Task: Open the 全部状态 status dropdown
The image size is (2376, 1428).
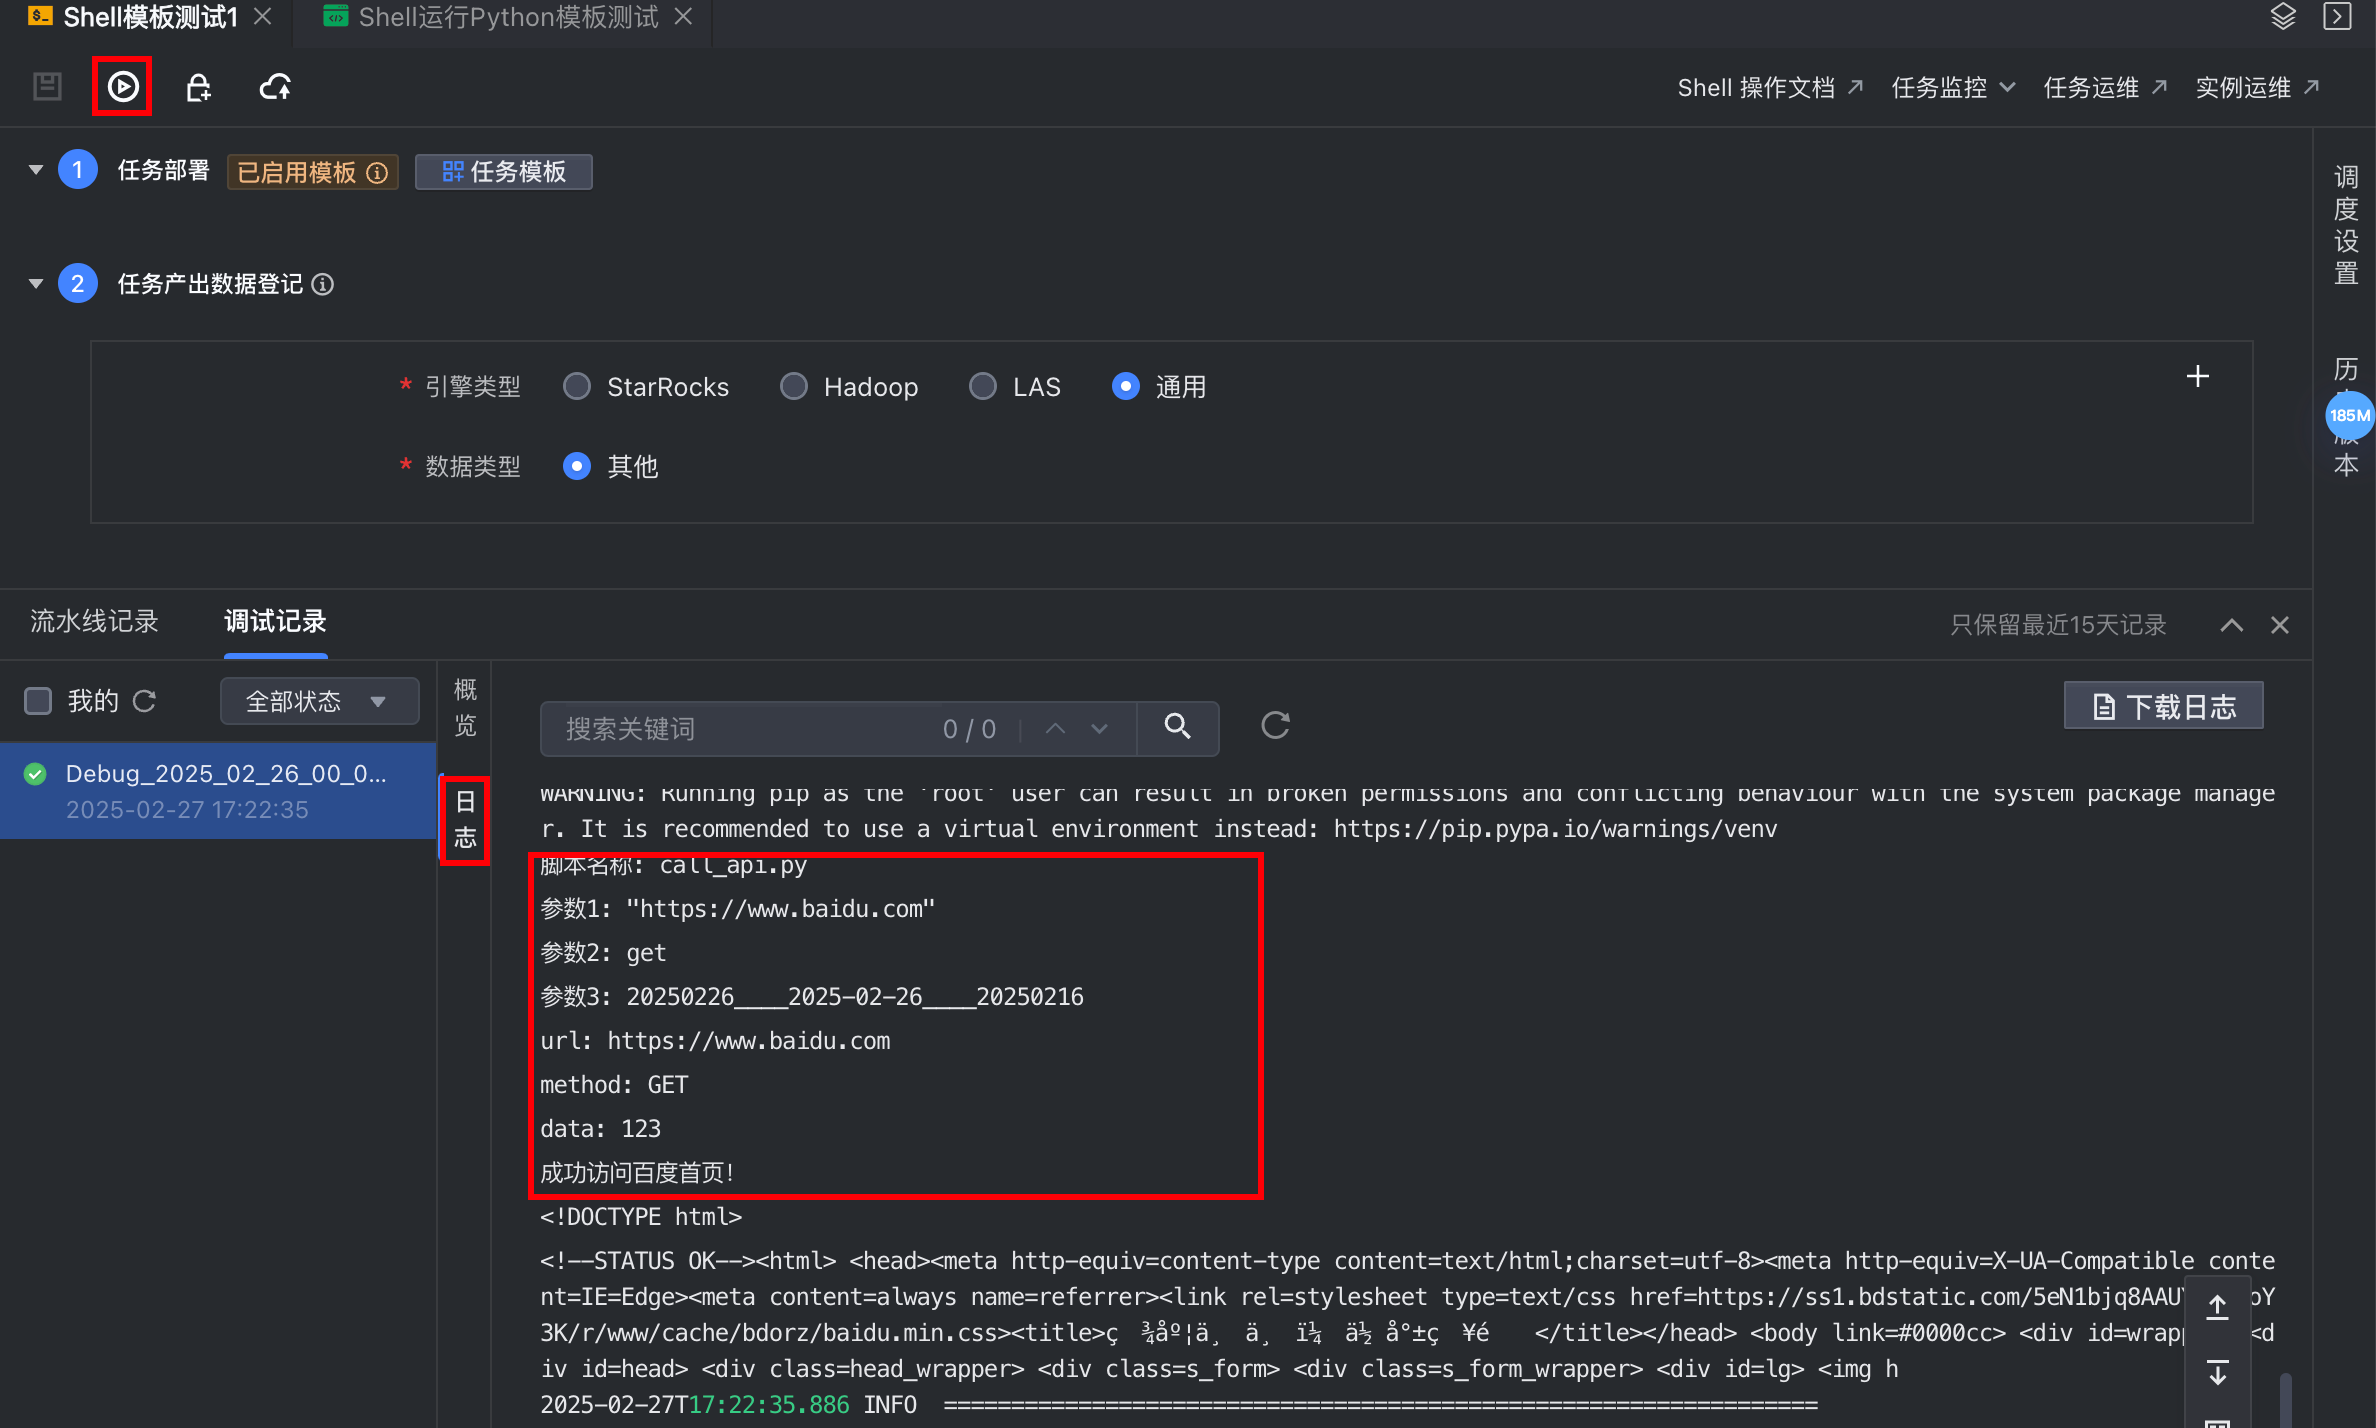Action: point(318,701)
